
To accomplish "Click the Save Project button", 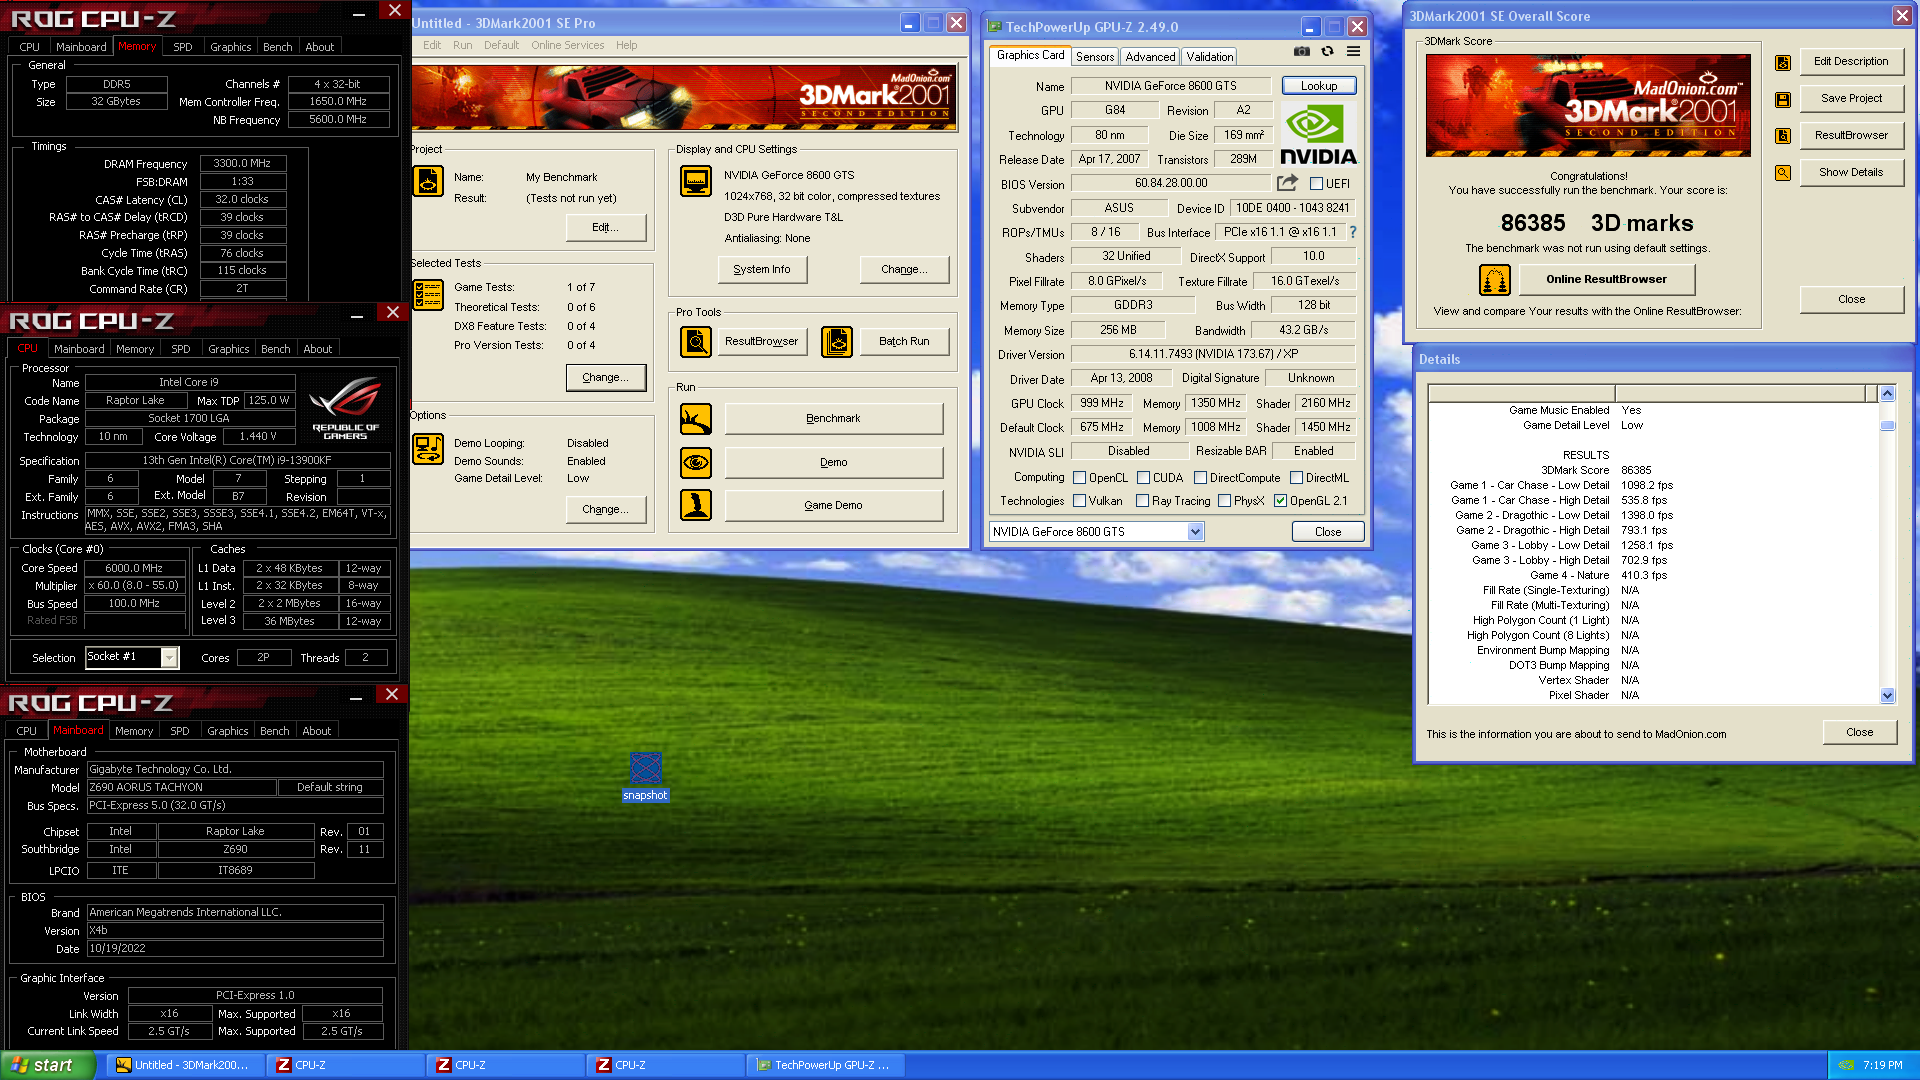I will (1851, 99).
